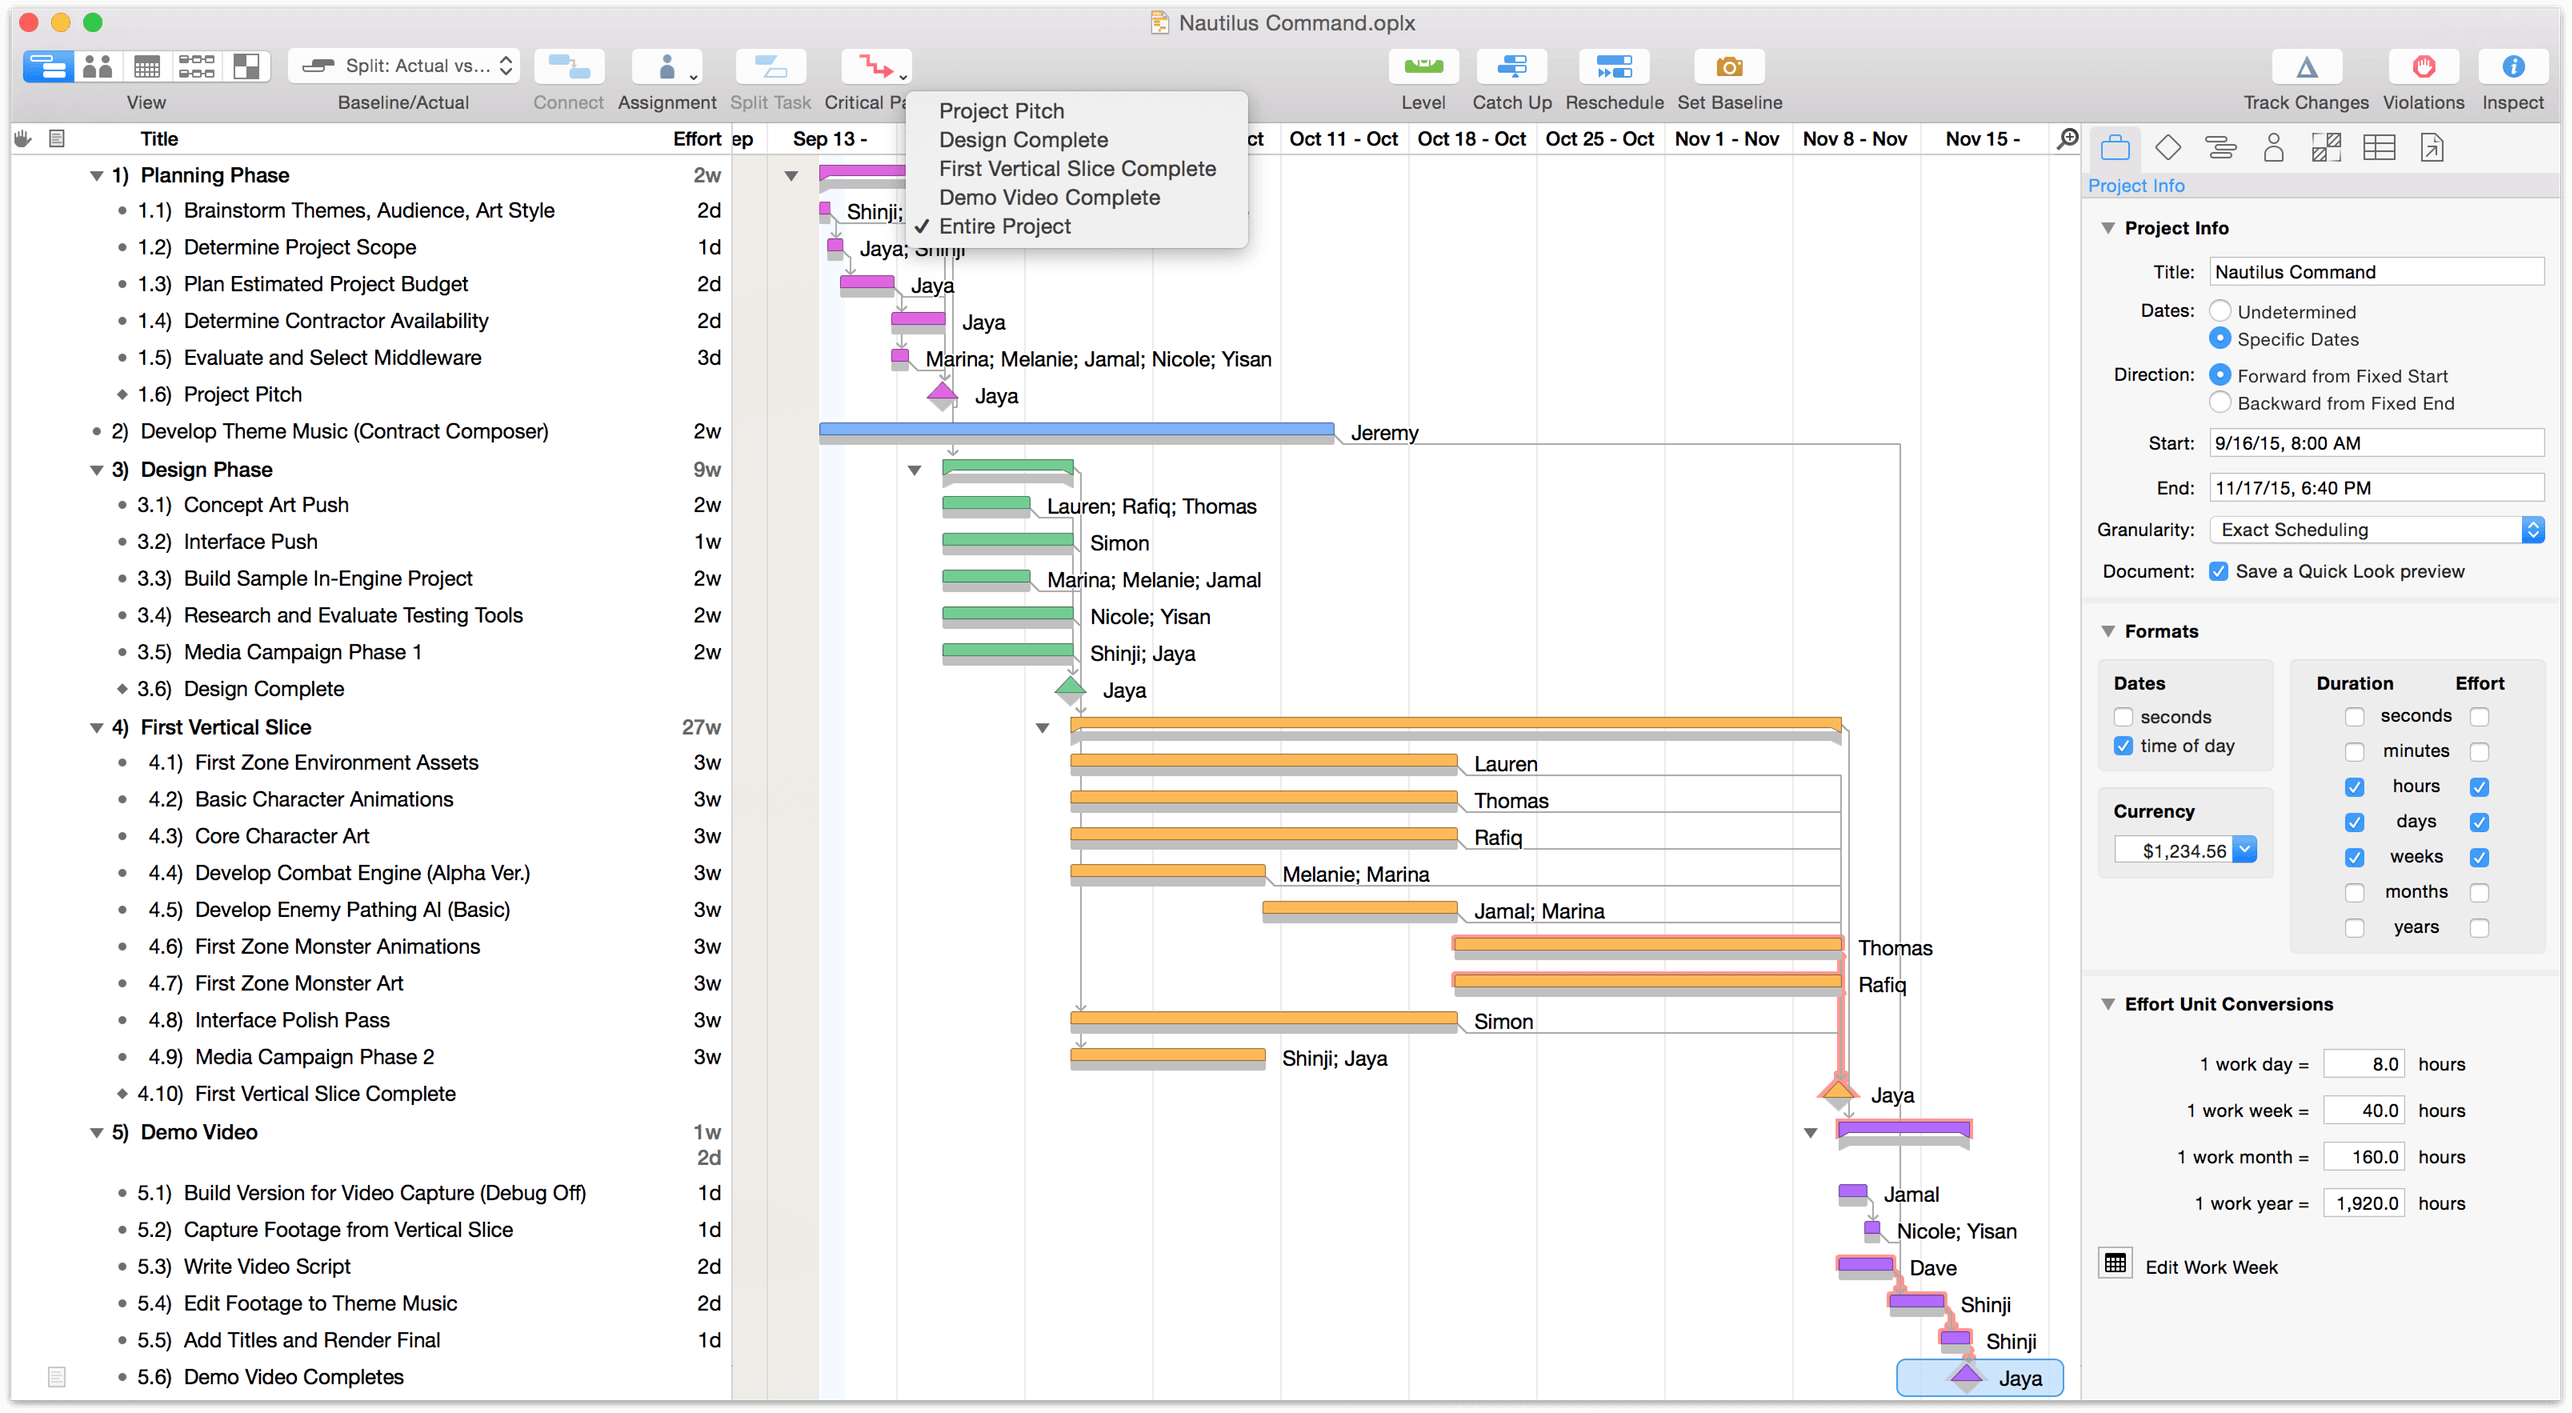This screenshot has height=1413, width=2572.
Task: Click the Critical Path icon in toolbar
Action: 877,70
